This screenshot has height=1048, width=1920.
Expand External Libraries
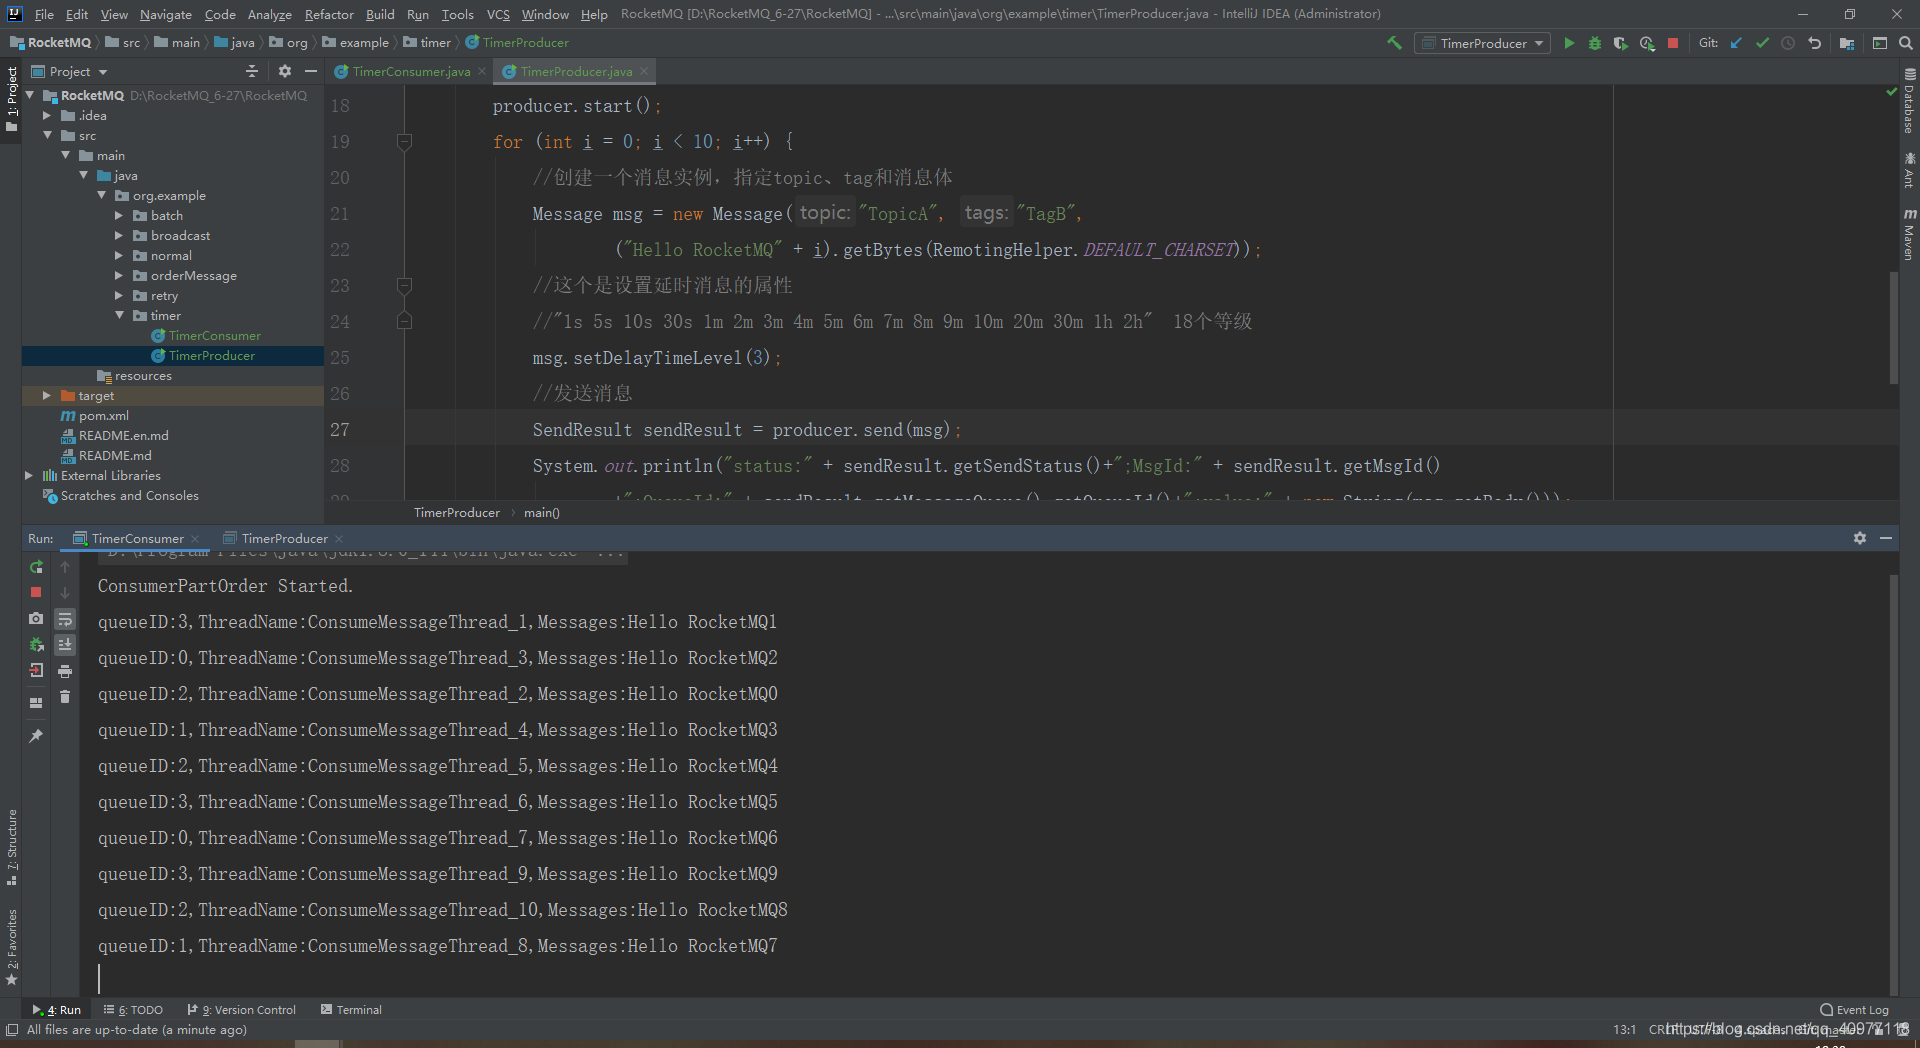[x=28, y=475]
